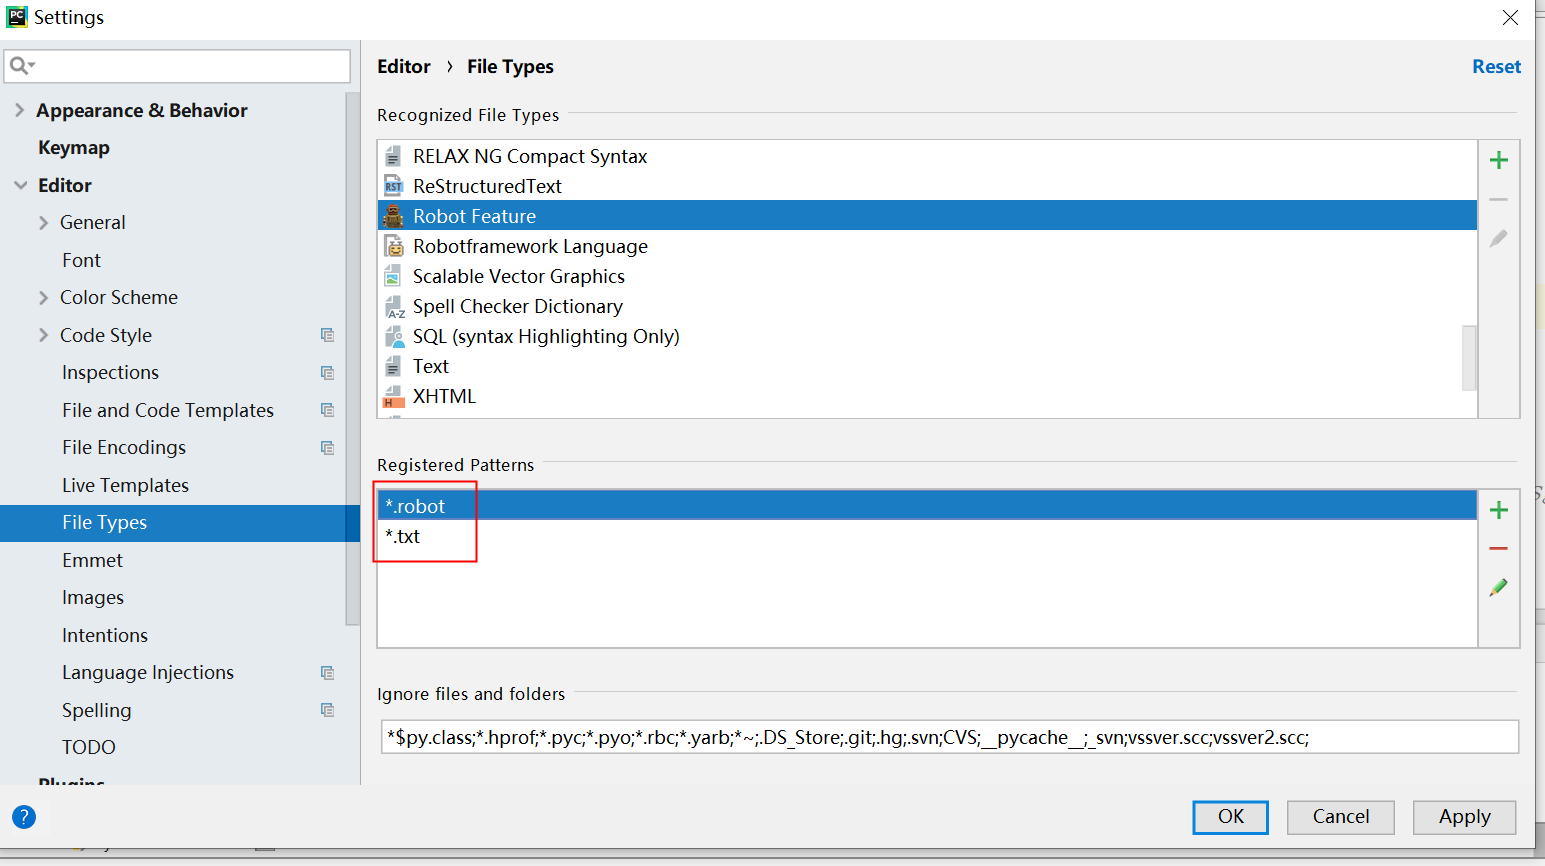Open the Keymap settings page
The height and width of the screenshot is (866, 1545).
pos(74,148)
